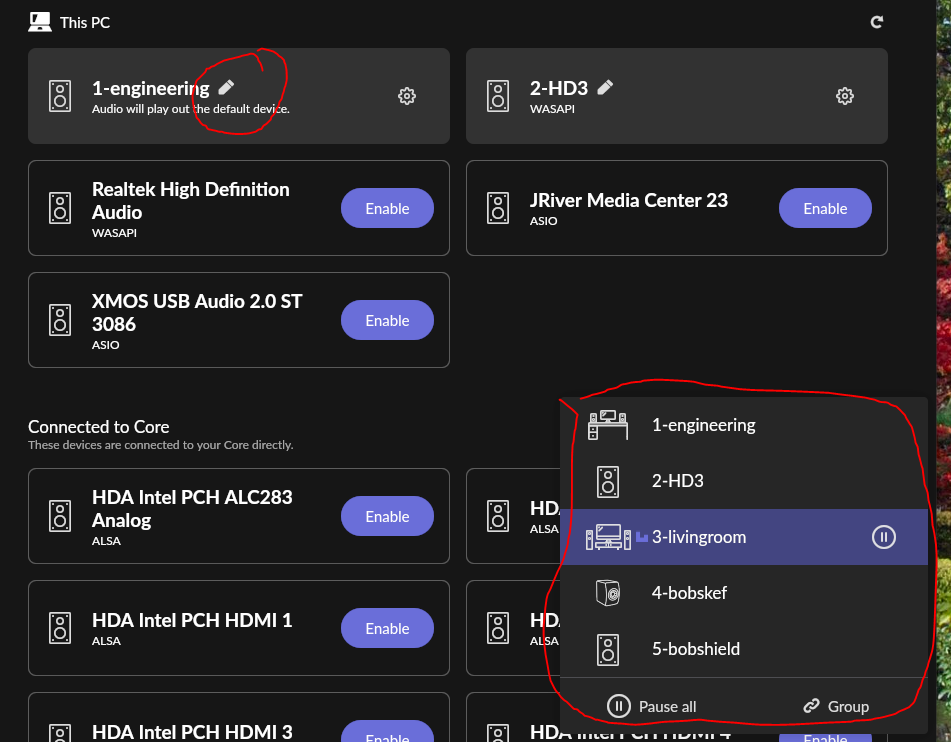Select 1-engineering from the zone list
The height and width of the screenshot is (742, 951).
(x=704, y=425)
